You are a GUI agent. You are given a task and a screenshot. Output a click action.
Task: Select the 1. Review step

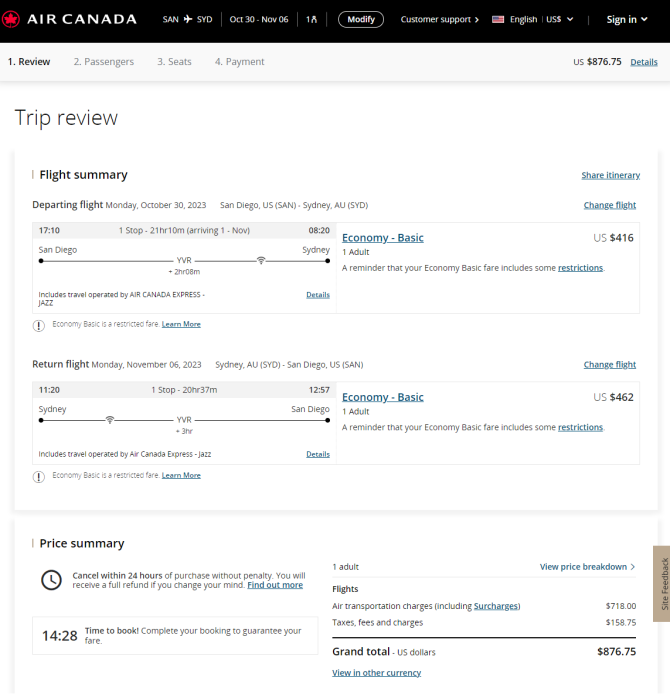pos(29,62)
